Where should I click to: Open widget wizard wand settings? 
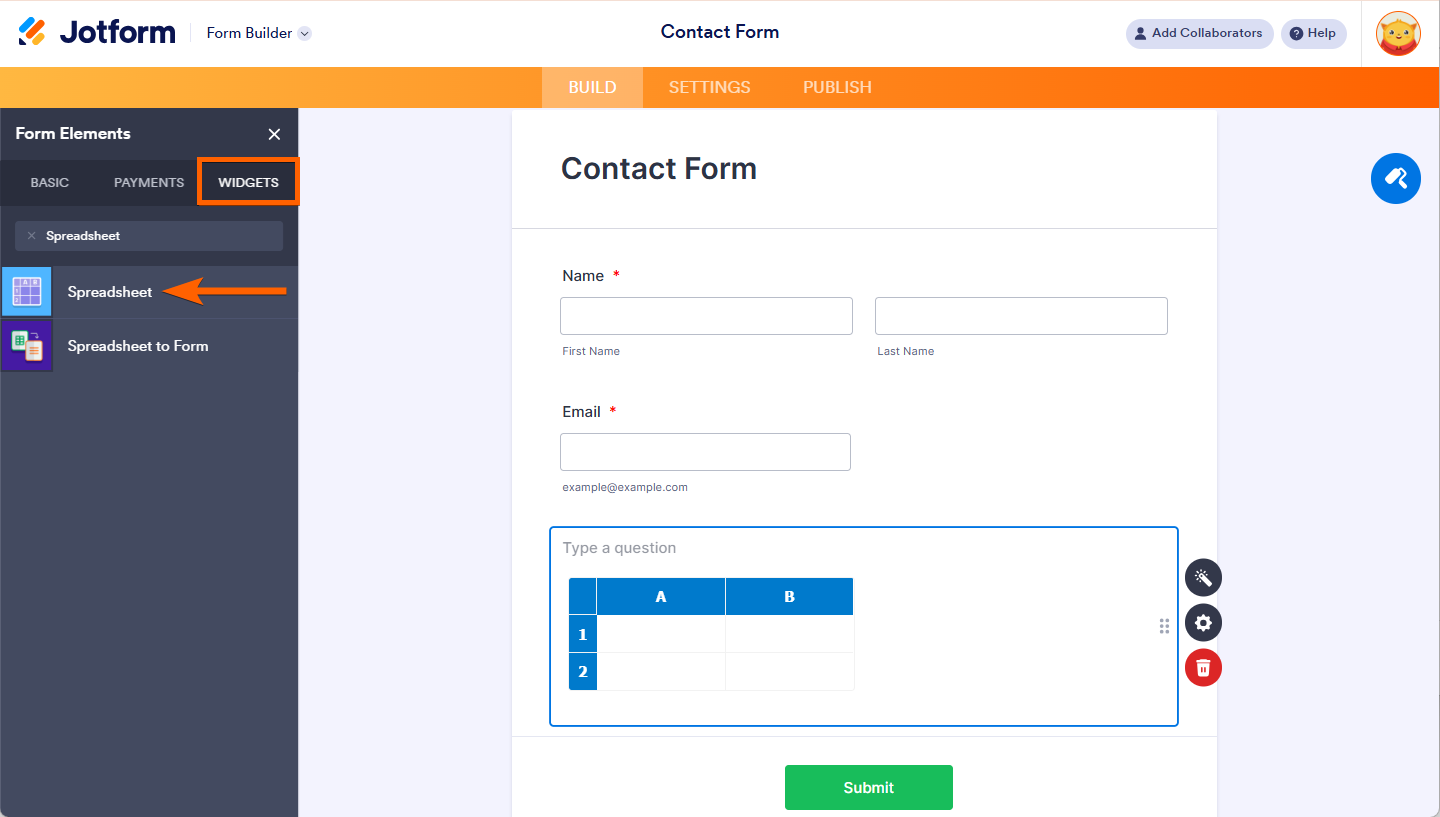click(1203, 577)
